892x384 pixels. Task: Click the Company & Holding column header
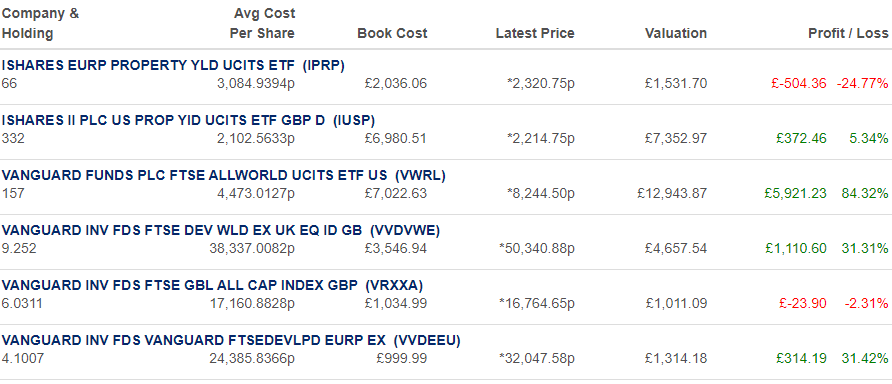(40, 23)
